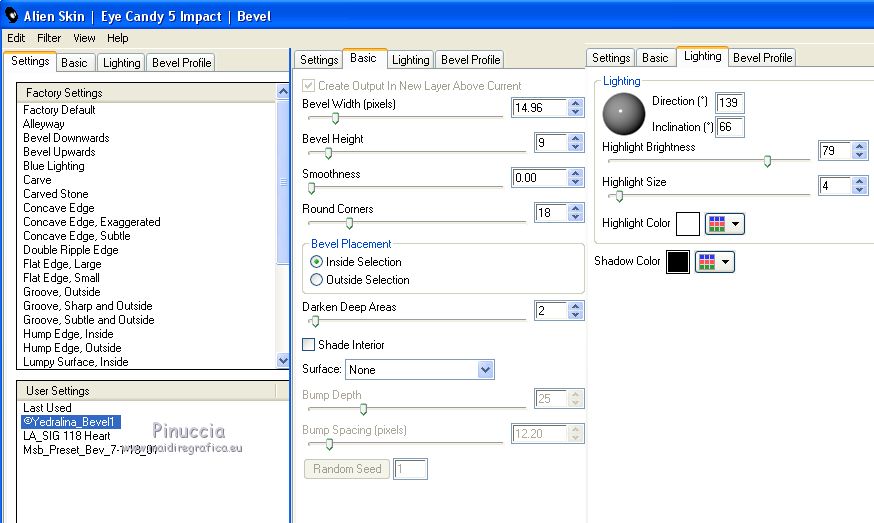Select the Carved Stone preset
The image size is (874, 523).
coord(56,193)
